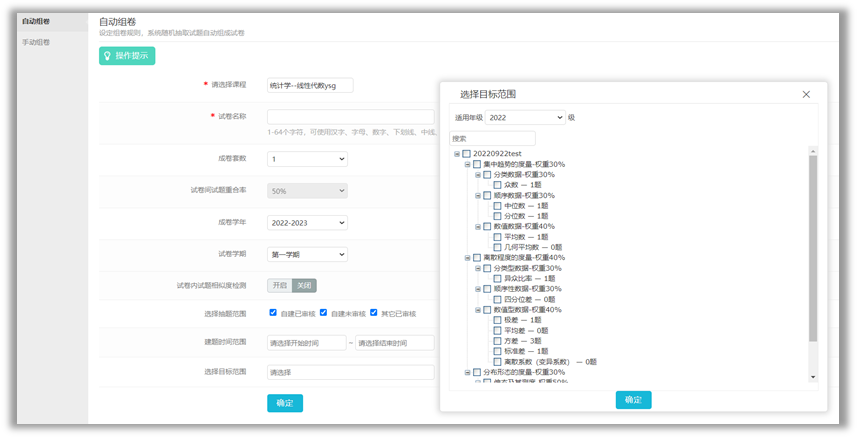Close the 选择目标范围 dialog

coord(806,94)
